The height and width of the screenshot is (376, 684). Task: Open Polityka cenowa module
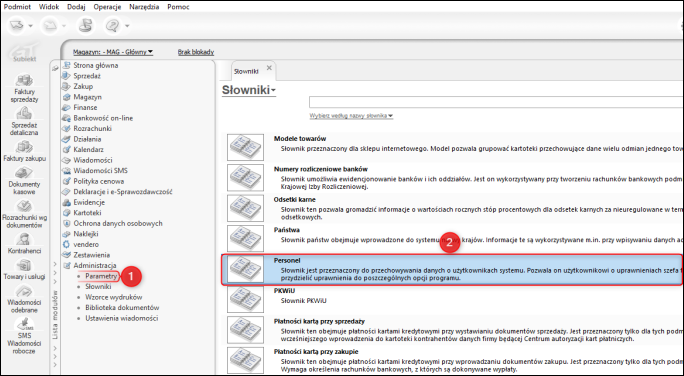pos(99,181)
